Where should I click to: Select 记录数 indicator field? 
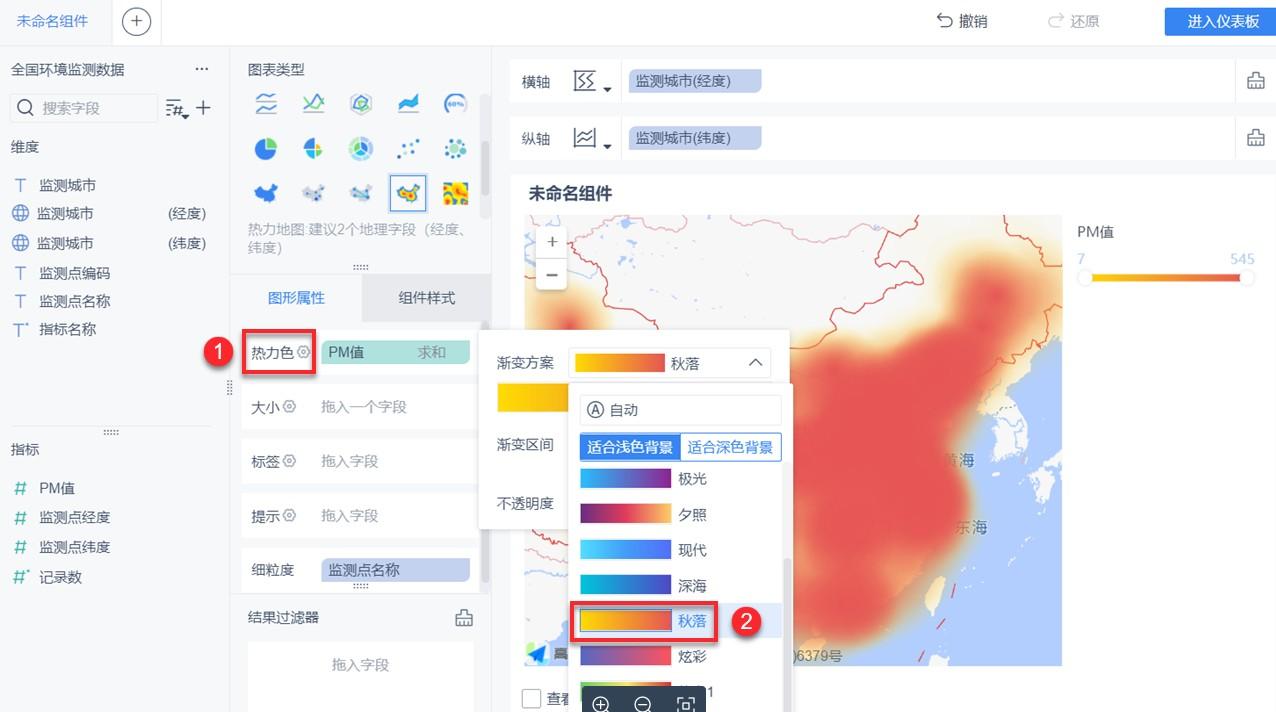point(60,577)
